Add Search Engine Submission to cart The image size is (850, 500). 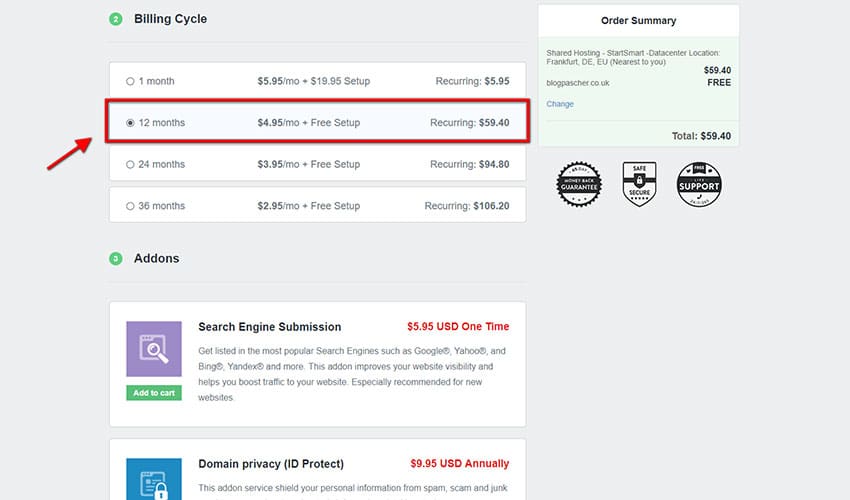[x=154, y=393]
